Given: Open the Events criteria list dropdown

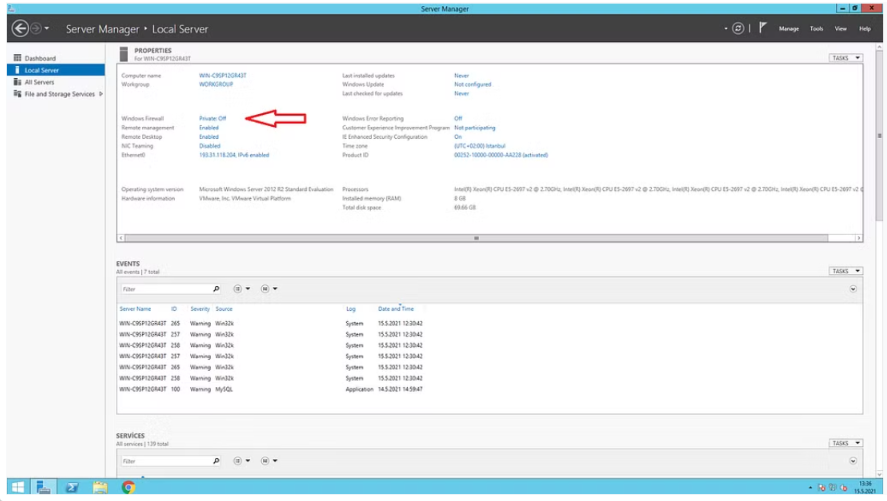Looking at the screenshot, I should (x=242, y=289).
